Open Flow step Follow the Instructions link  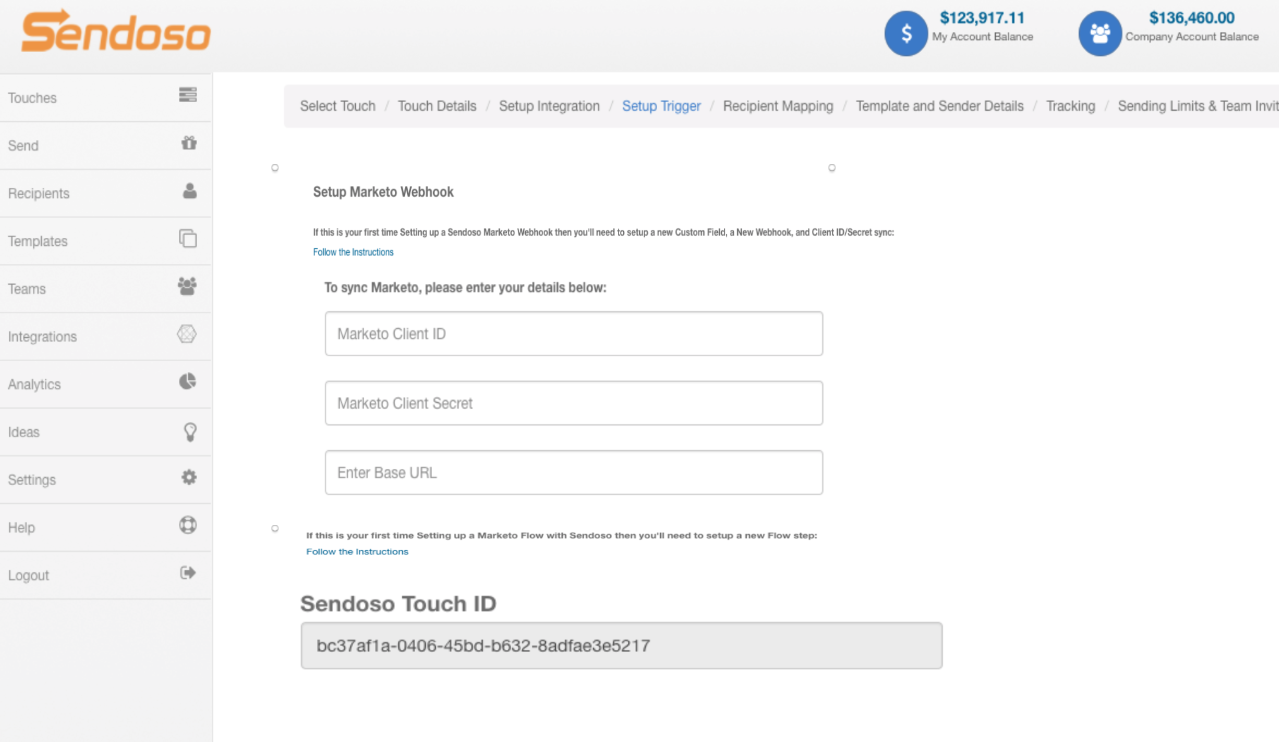click(x=357, y=552)
